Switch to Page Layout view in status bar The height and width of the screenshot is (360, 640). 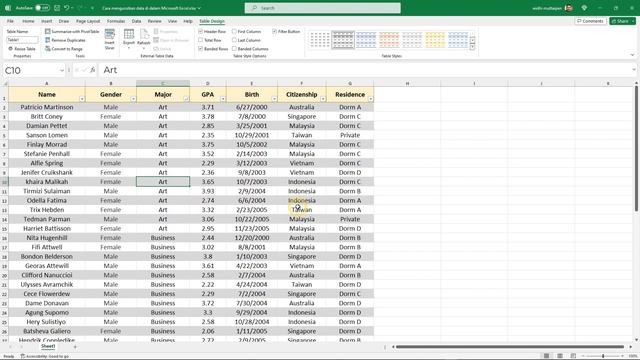pyautogui.click(x=560, y=356)
